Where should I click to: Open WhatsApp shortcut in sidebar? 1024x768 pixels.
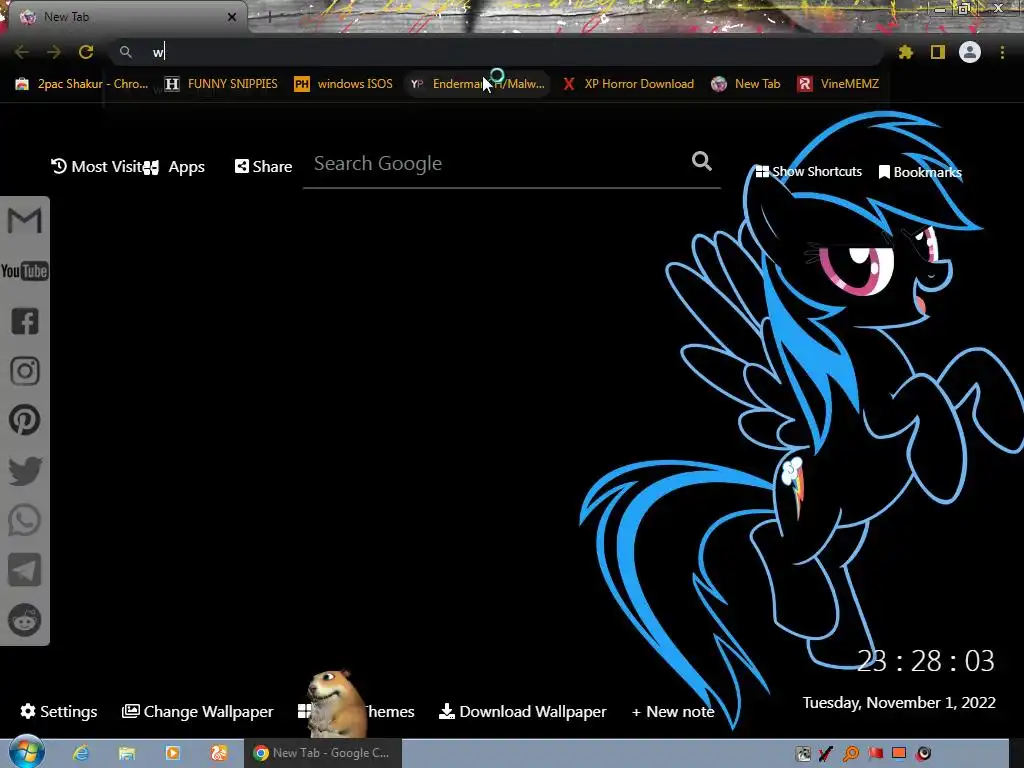tap(25, 520)
